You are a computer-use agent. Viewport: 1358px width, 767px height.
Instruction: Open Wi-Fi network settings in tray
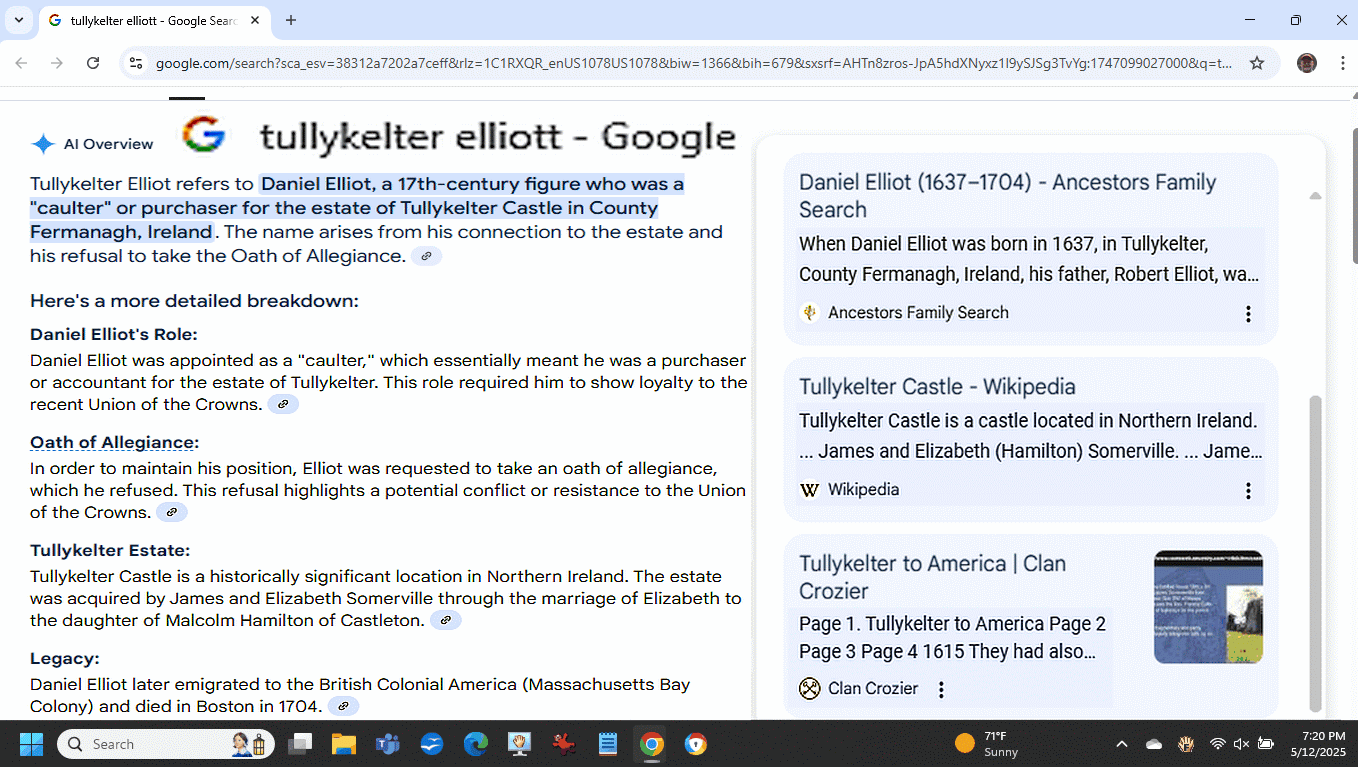click(x=1217, y=744)
